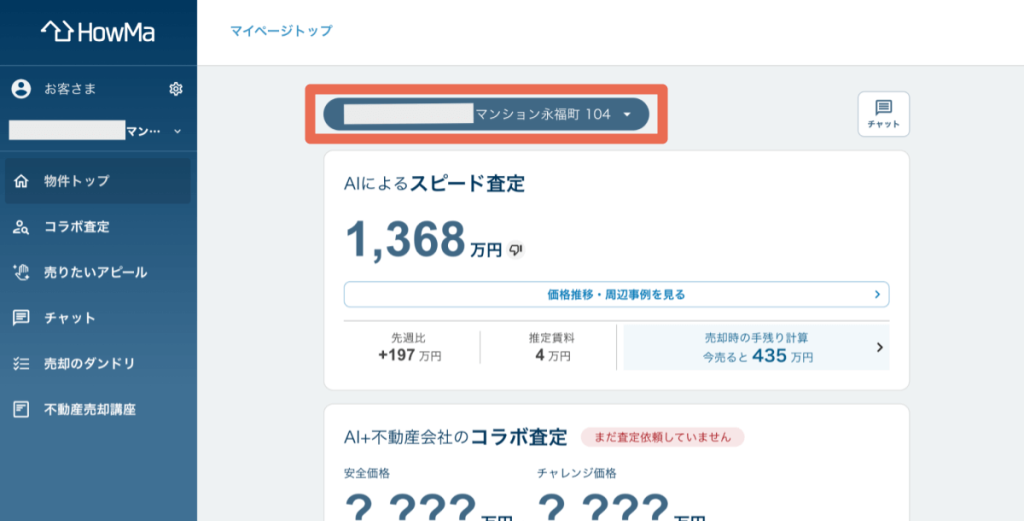This screenshot has width=1024, height=521.
Task: Open account settings gear icon
Action: (176, 89)
